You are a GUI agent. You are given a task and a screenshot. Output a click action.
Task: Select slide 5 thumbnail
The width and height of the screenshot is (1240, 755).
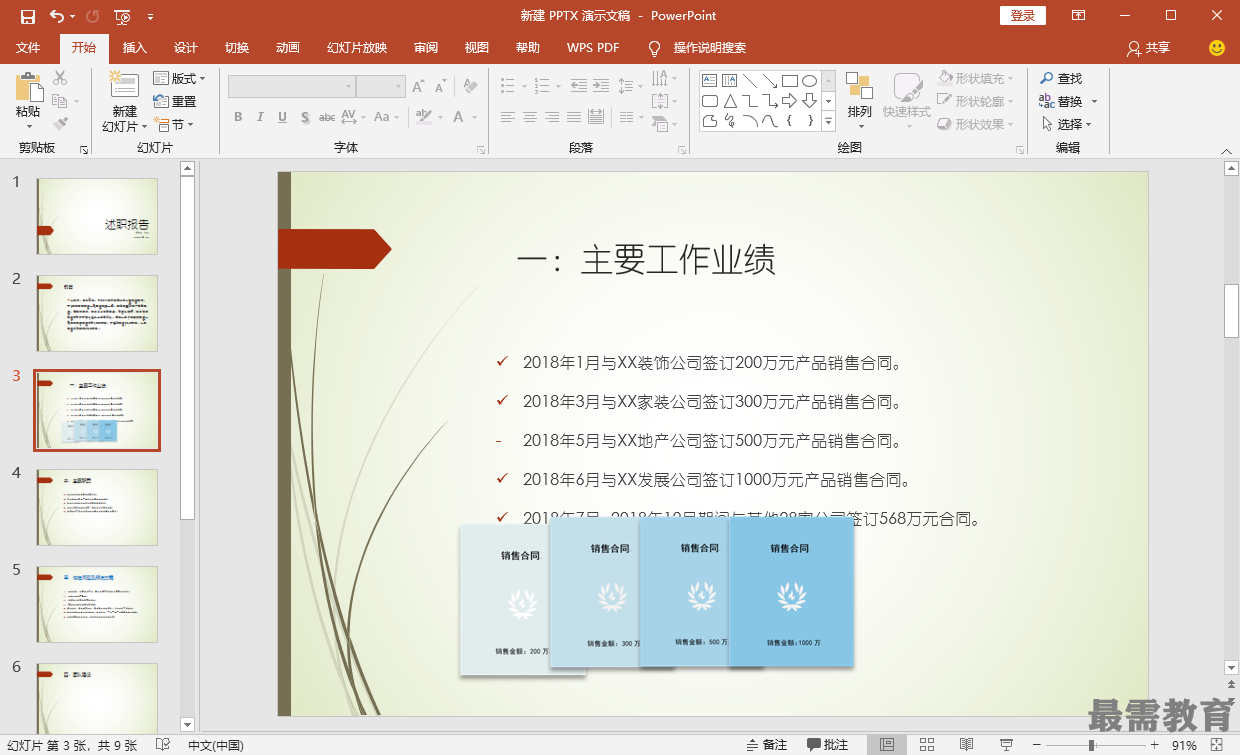pos(97,605)
